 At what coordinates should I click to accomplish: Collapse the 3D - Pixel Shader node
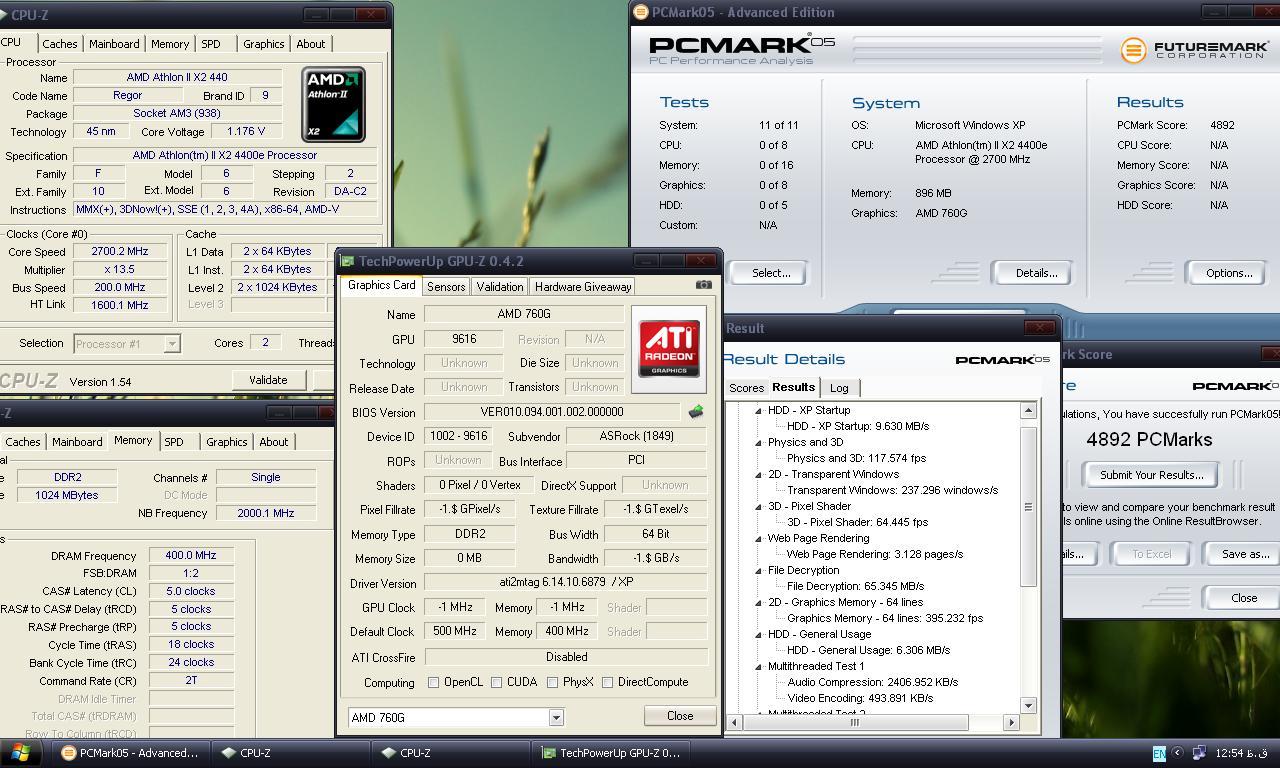pos(758,507)
